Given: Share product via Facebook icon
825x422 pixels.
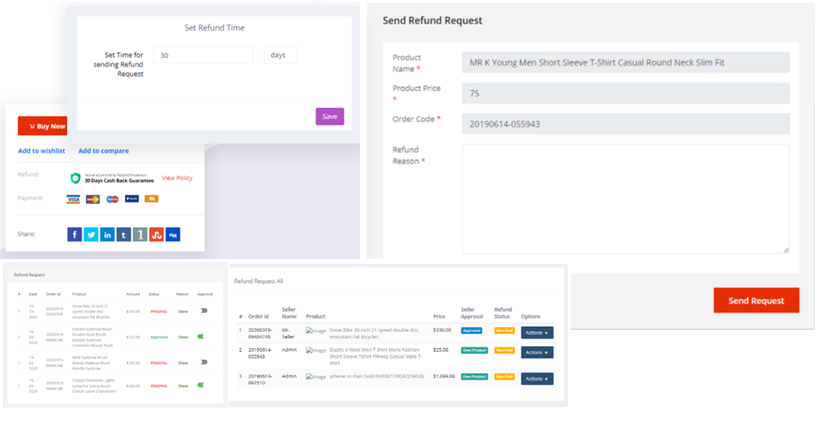Looking at the screenshot, I should [75, 234].
